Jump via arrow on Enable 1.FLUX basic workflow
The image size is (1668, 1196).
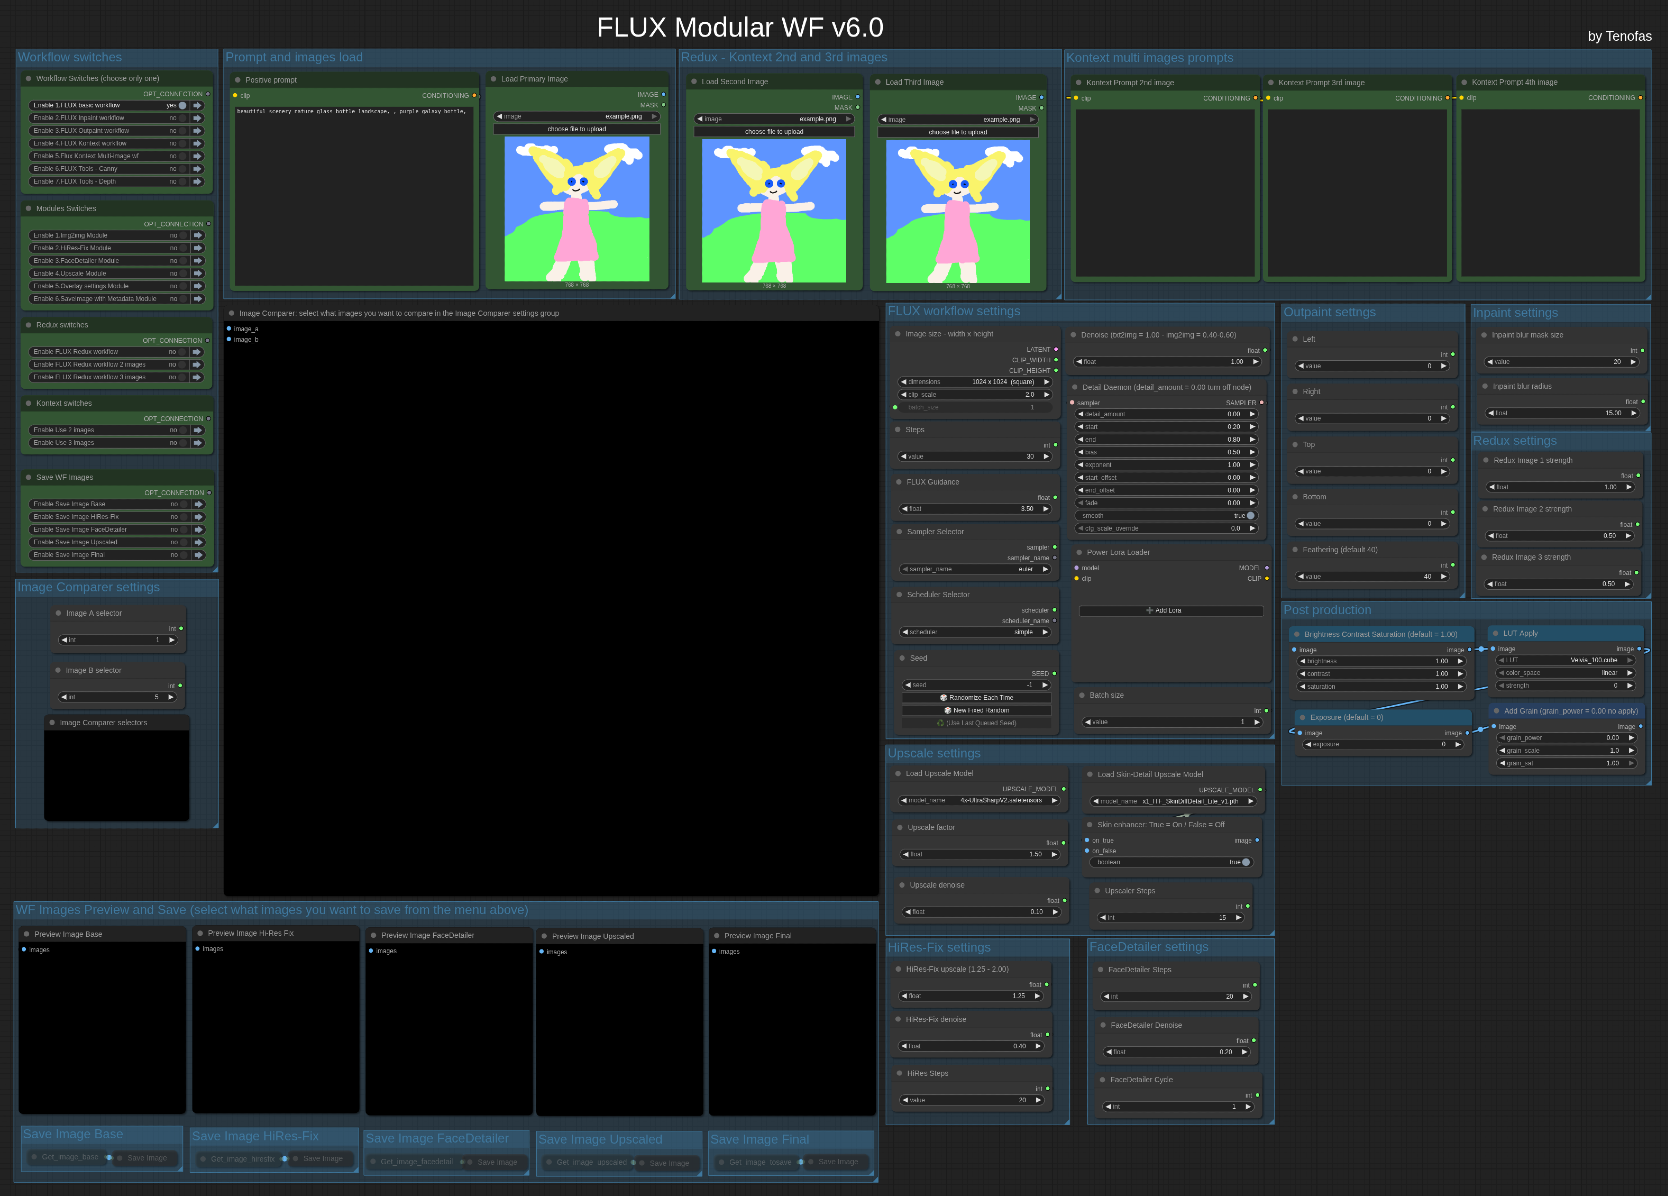tap(197, 105)
